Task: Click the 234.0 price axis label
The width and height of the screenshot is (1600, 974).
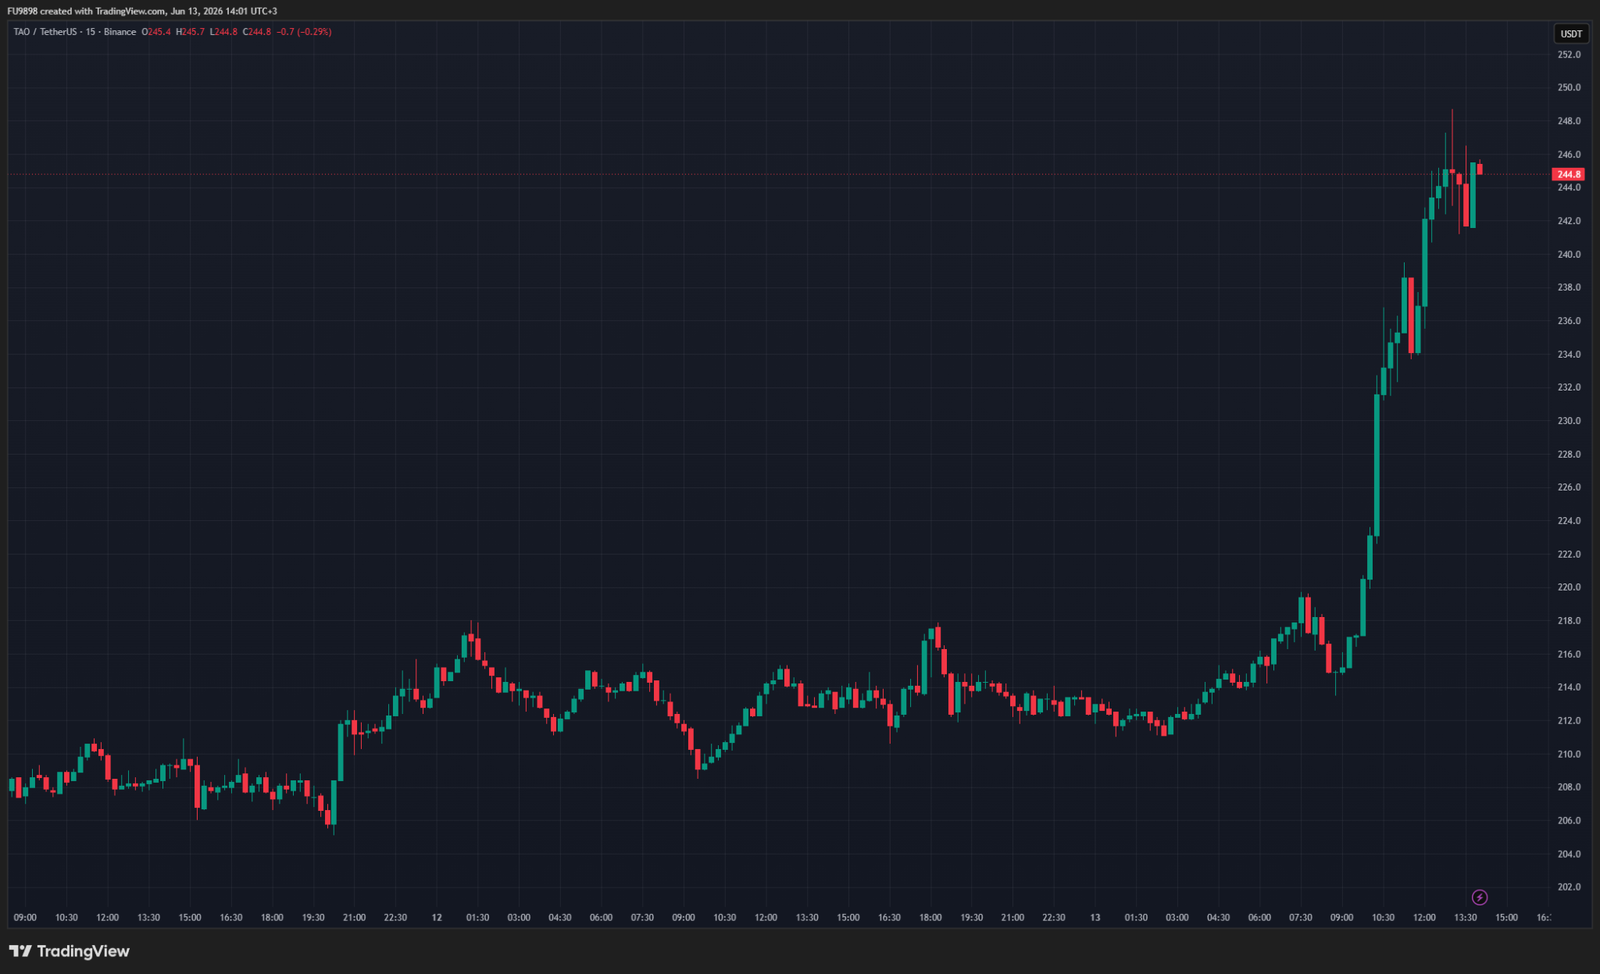Action: click(x=1569, y=354)
